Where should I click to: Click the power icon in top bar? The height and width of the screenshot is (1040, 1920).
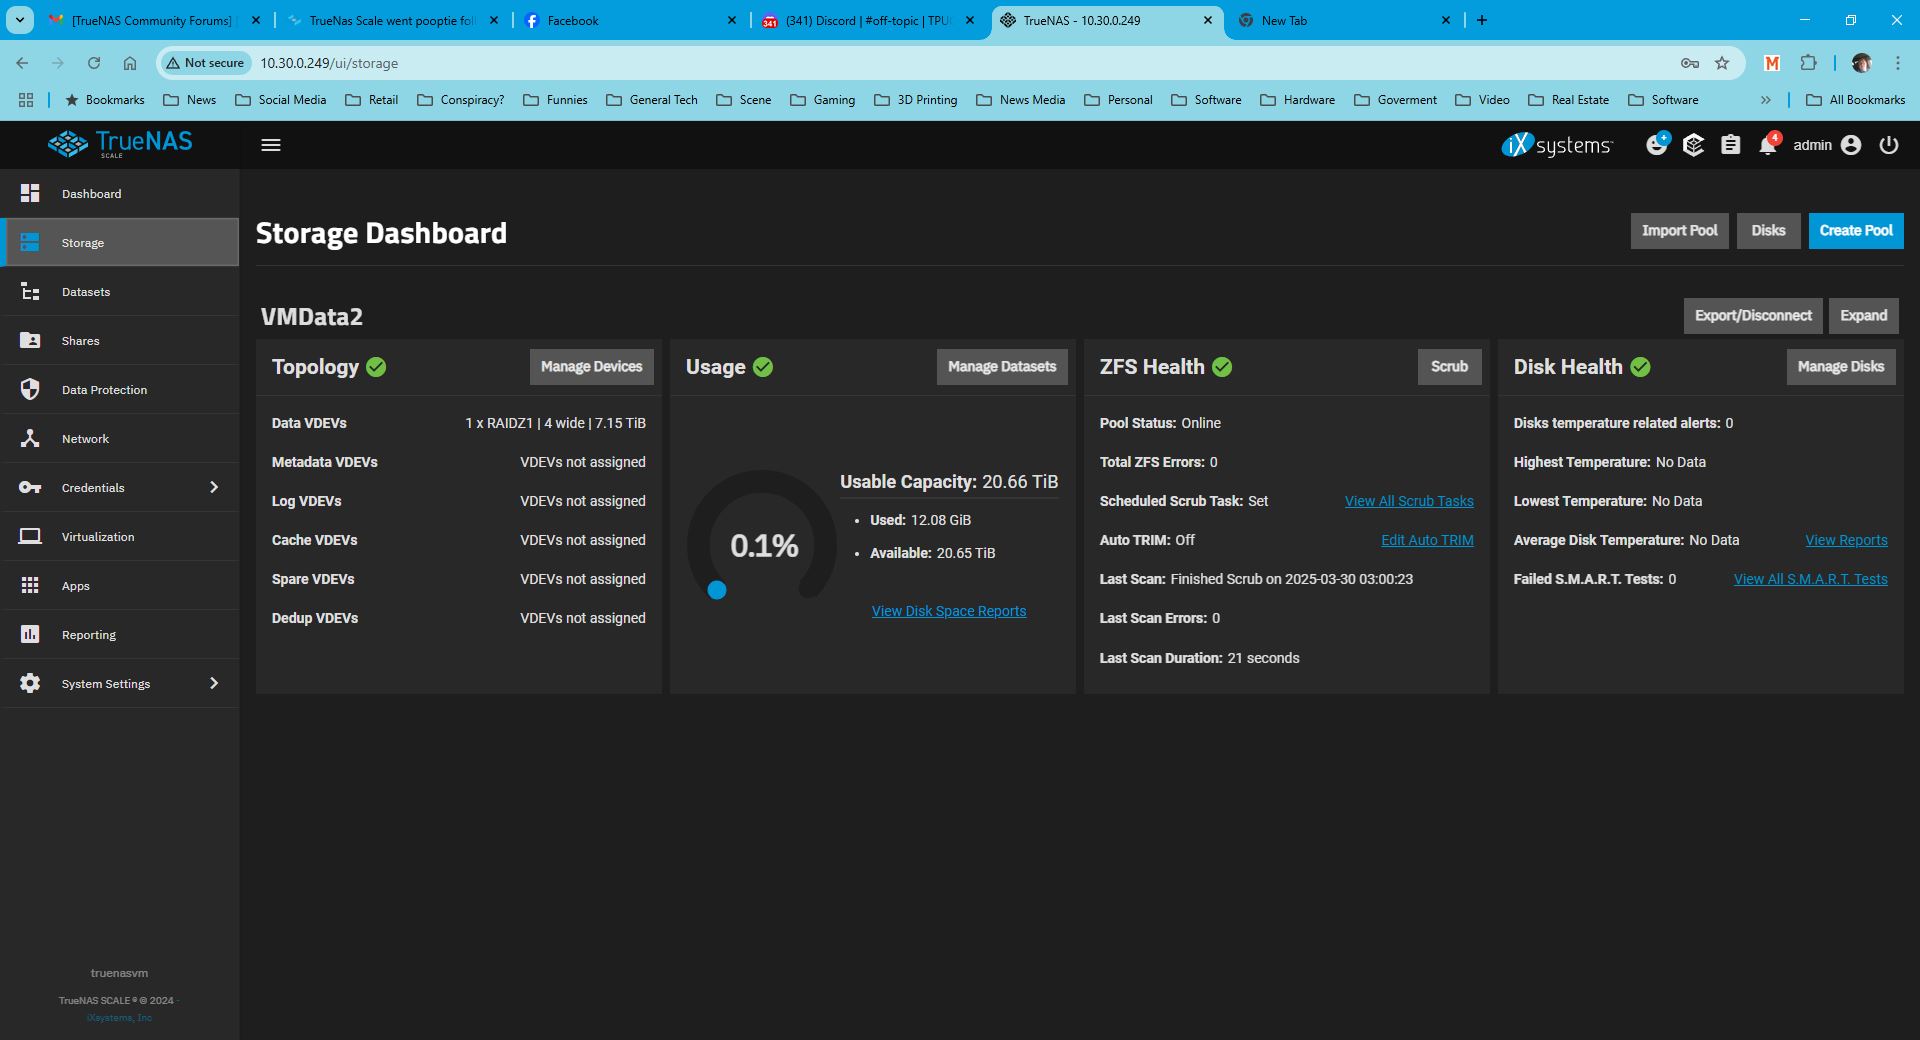click(x=1888, y=145)
